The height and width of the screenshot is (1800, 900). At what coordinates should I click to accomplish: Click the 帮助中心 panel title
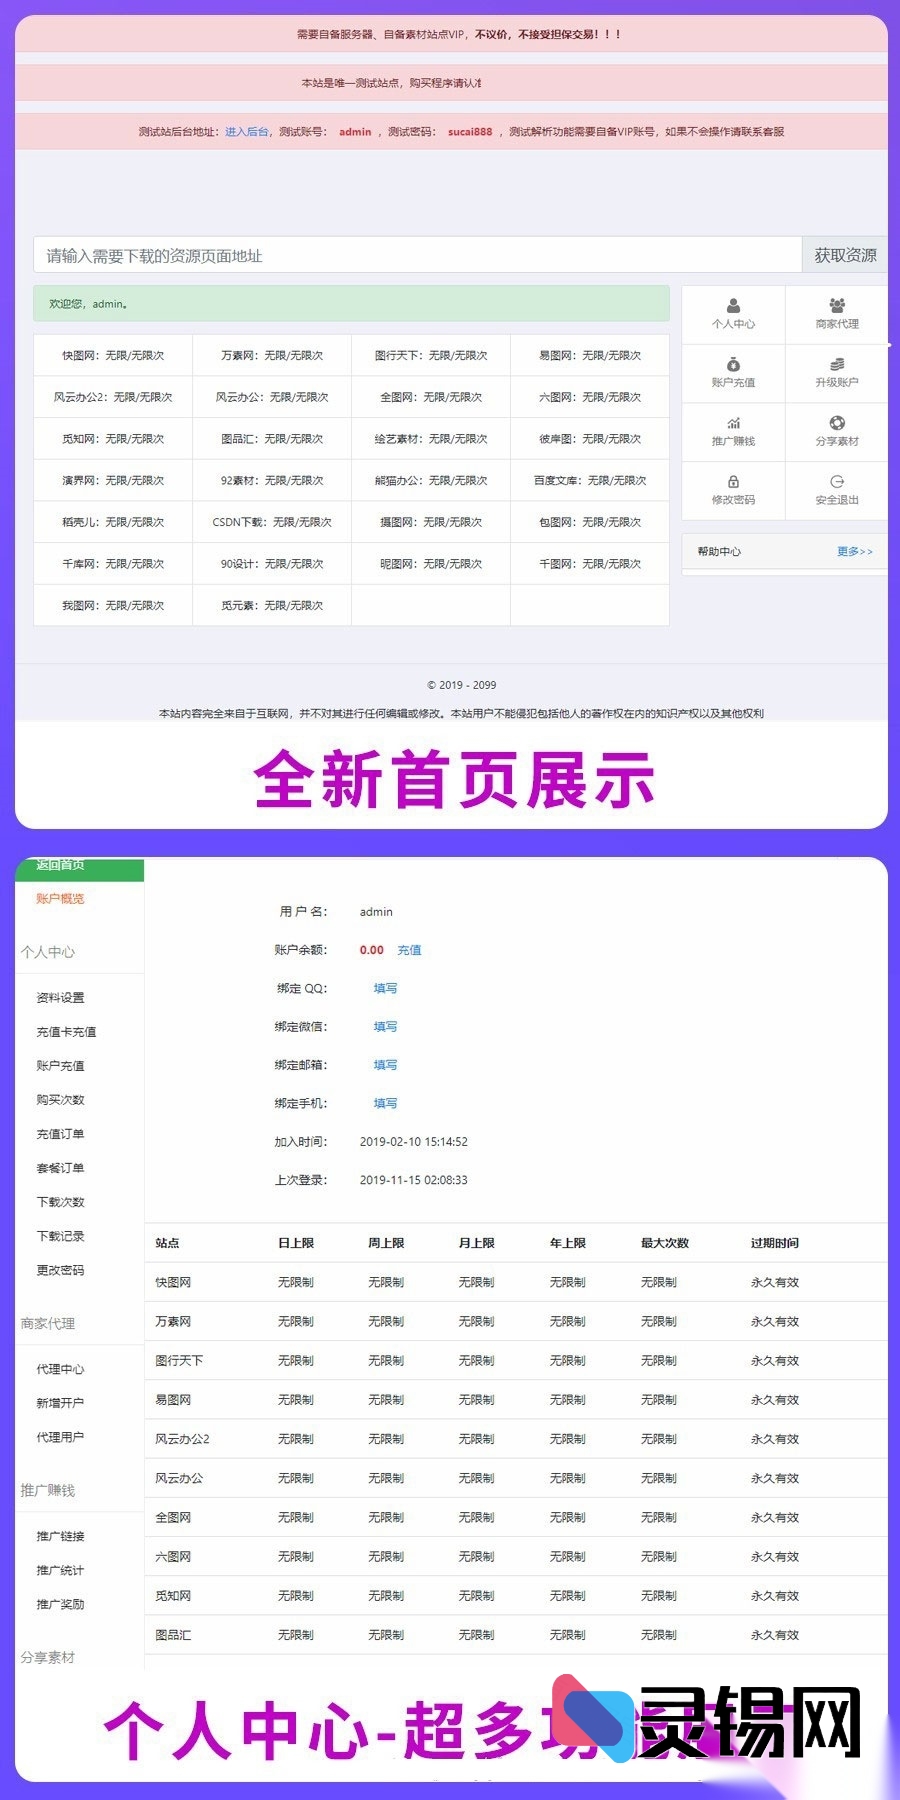pyautogui.click(x=719, y=551)
